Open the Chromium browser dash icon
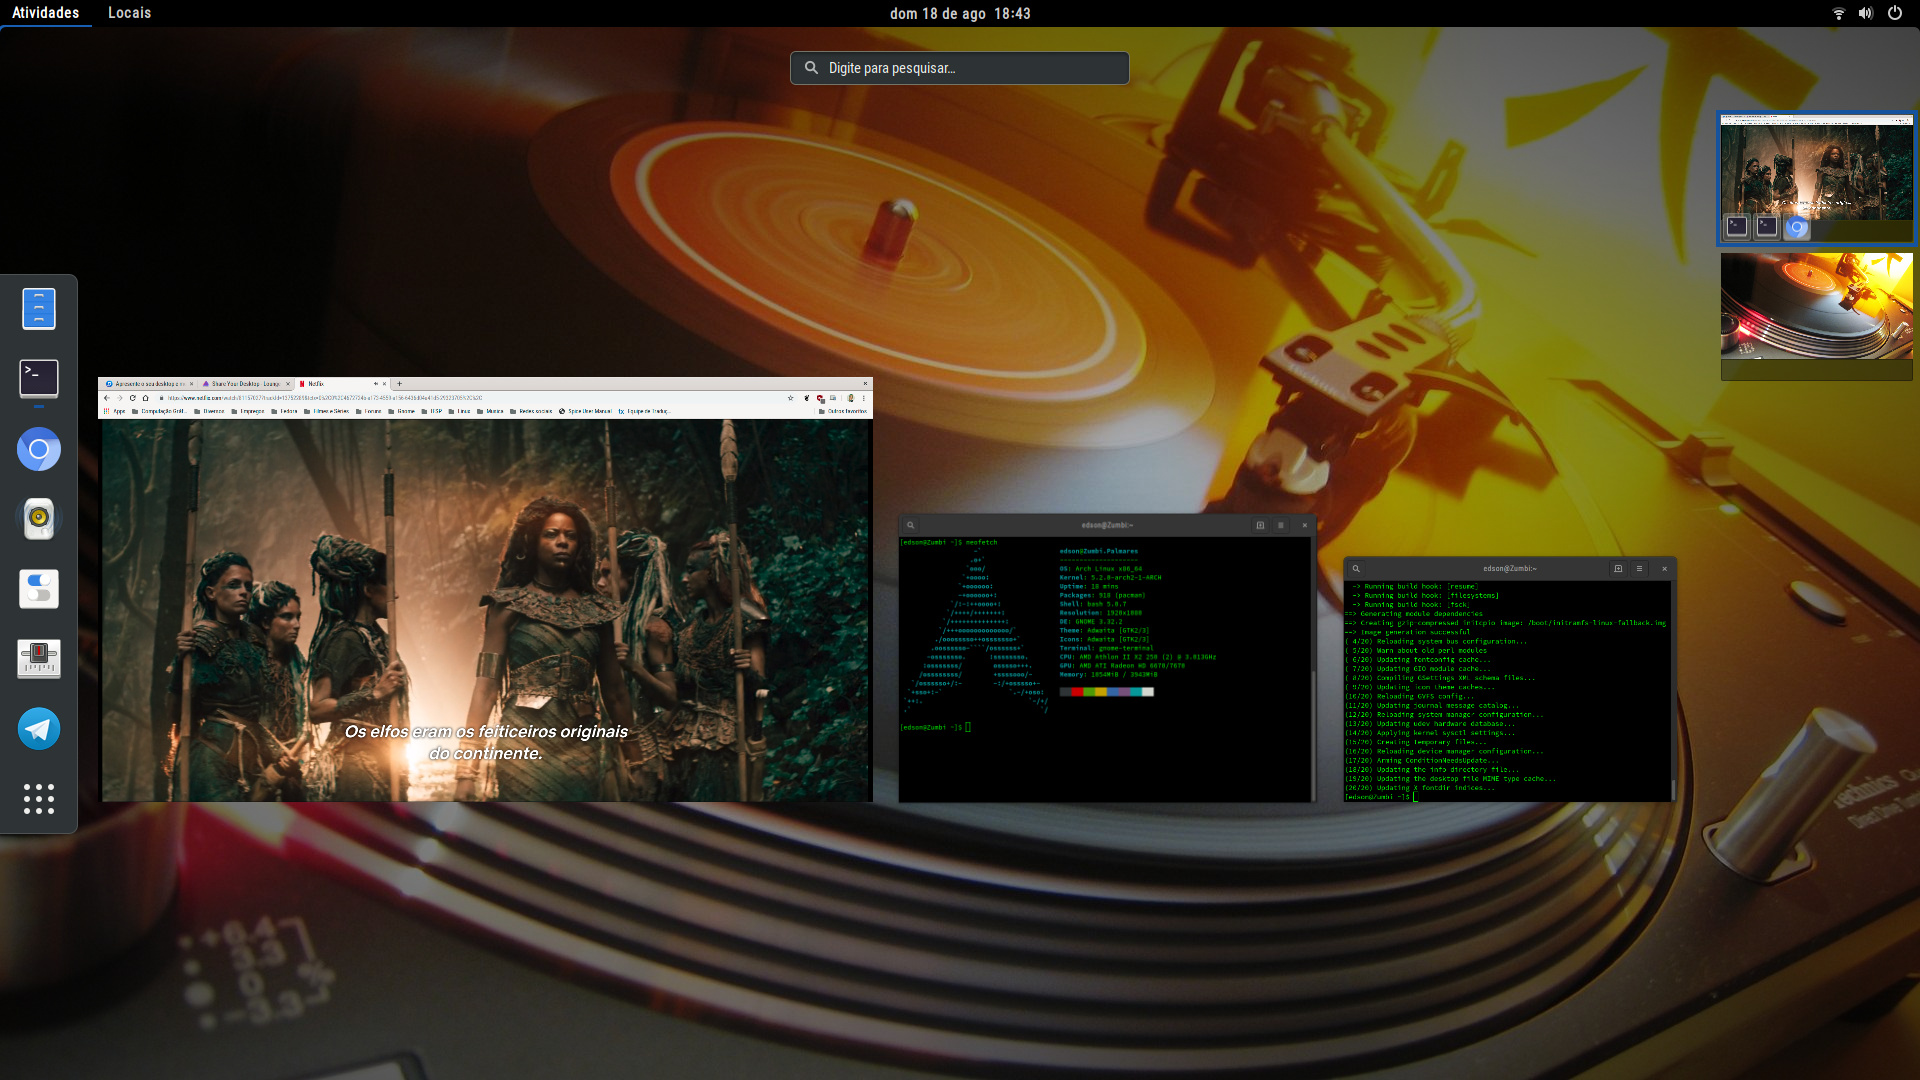Image resolution: width=1920 pixels, height=1080 pixels. click(x=38, y=449)
